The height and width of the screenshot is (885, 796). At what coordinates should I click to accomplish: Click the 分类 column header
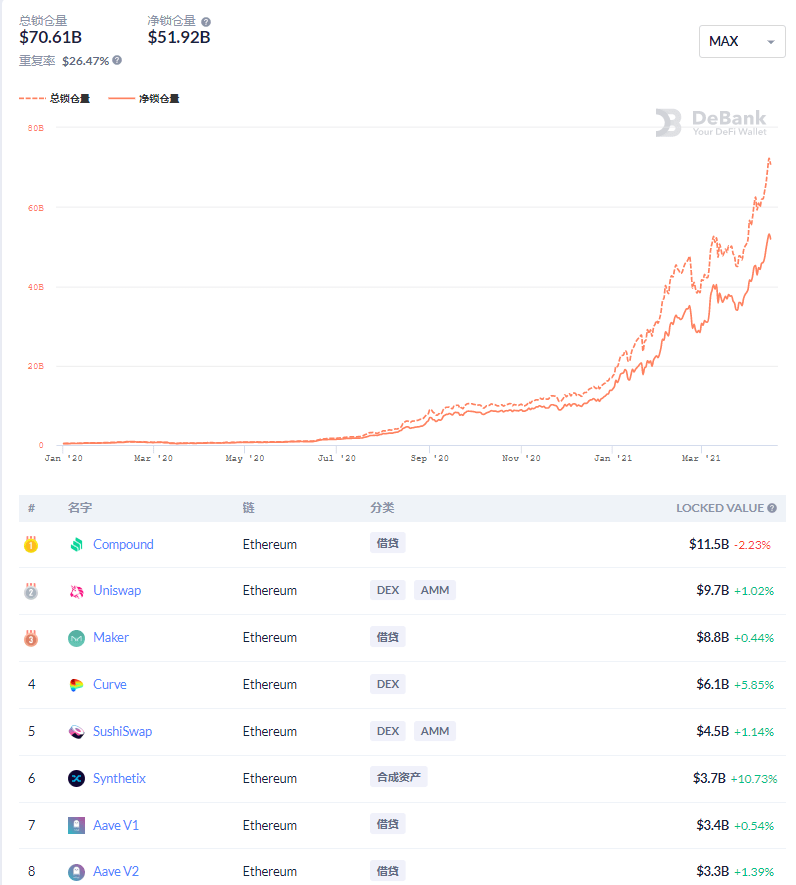(x=382, y=507)
